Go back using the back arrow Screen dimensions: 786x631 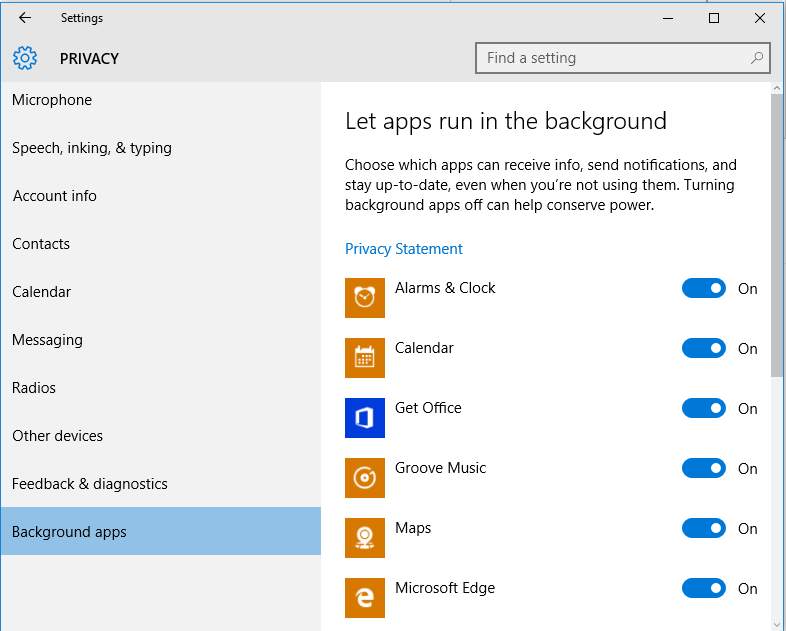25,18
